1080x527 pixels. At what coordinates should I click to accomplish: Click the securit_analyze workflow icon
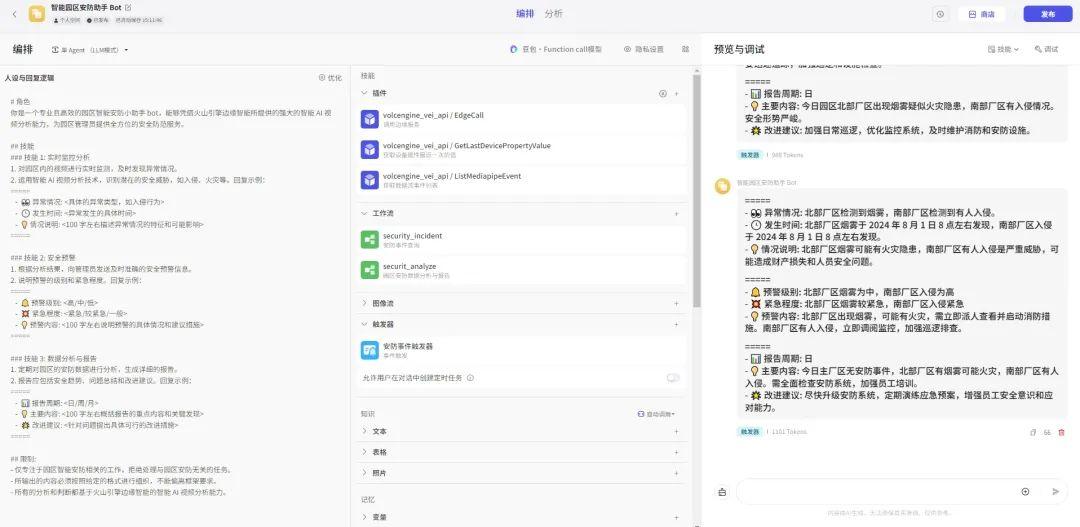[370, 270]
